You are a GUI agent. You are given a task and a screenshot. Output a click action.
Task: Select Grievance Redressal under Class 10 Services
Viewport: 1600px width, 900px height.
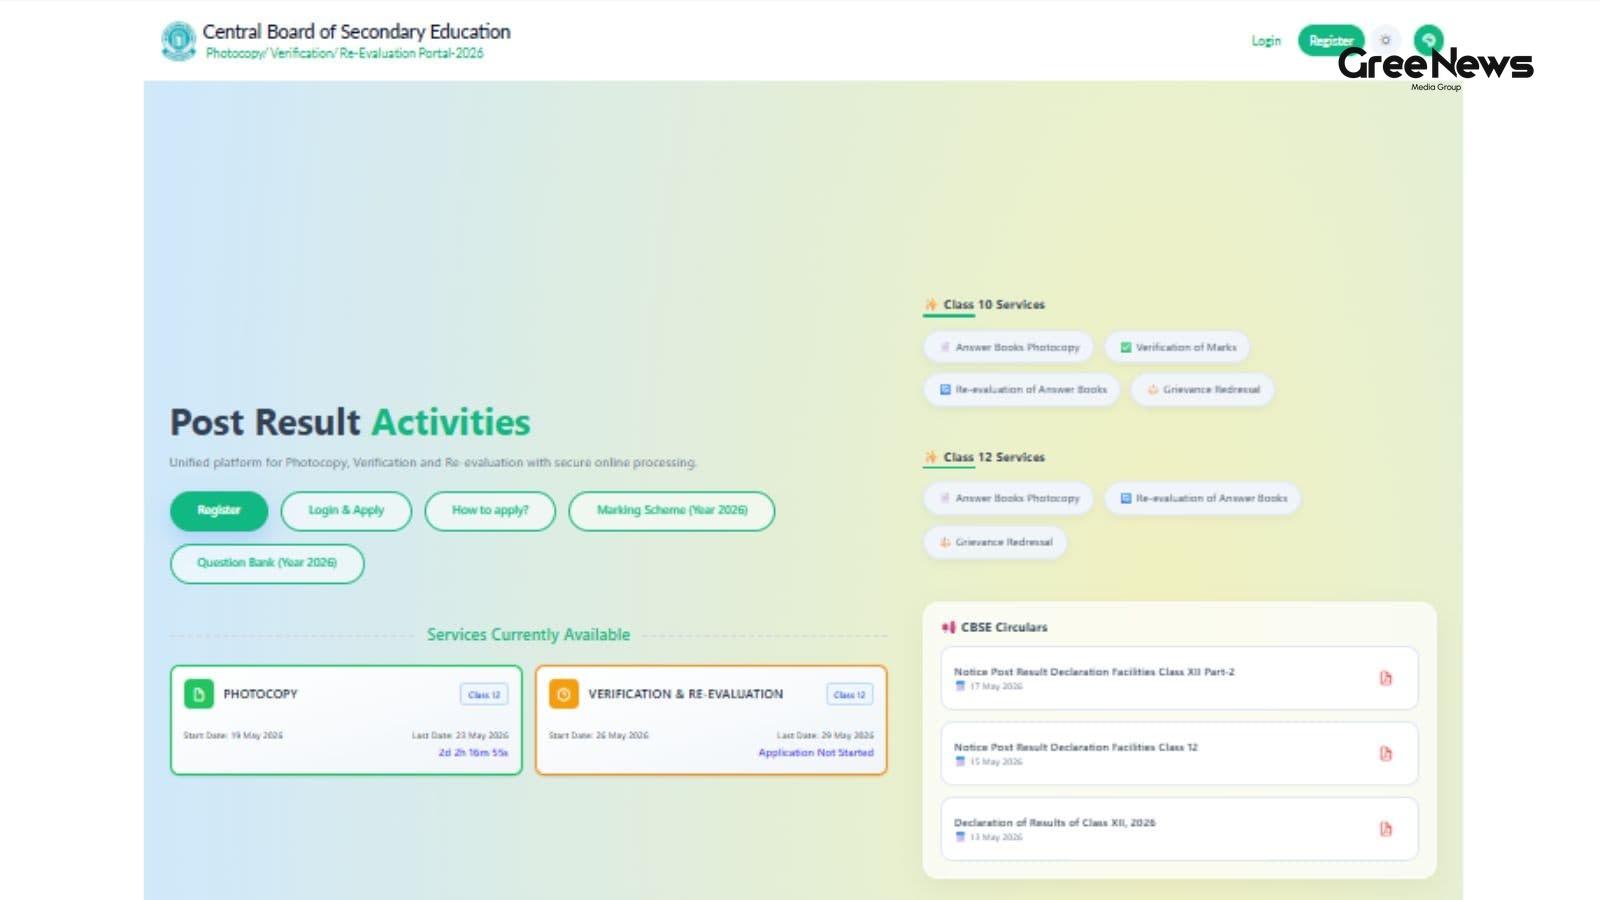(1203, 390)
